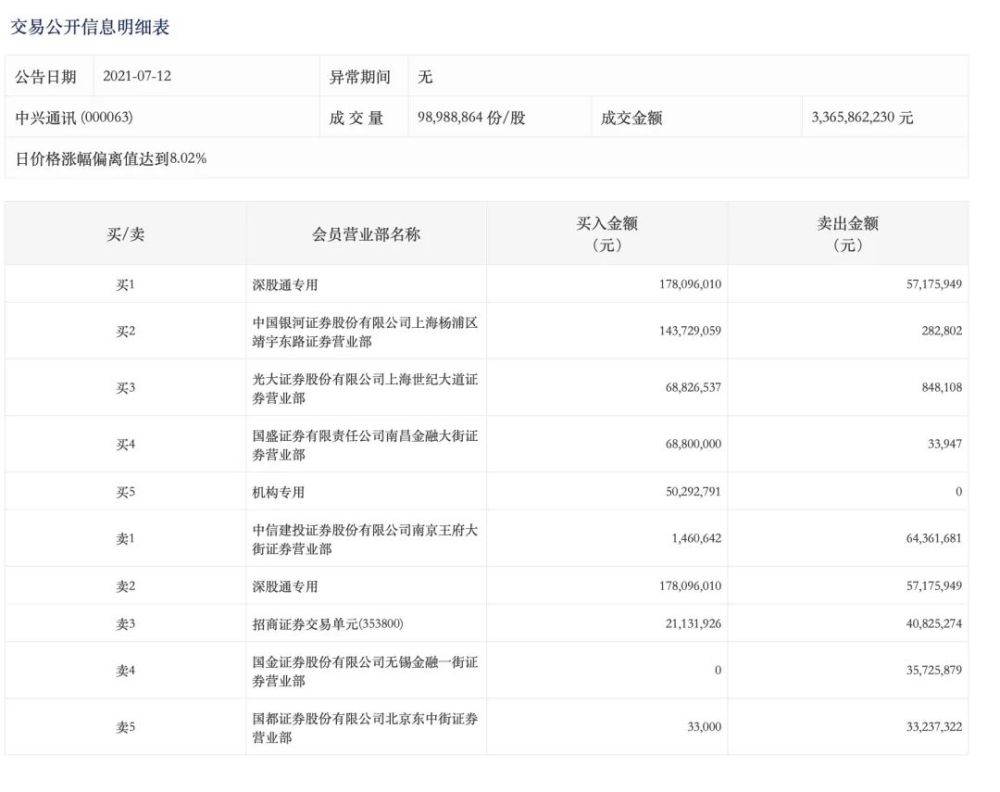Select the 买1 深股通专用 row name
Image resolution: width=1000 pixels, height=792 pixels.
[x=285, y=284]
